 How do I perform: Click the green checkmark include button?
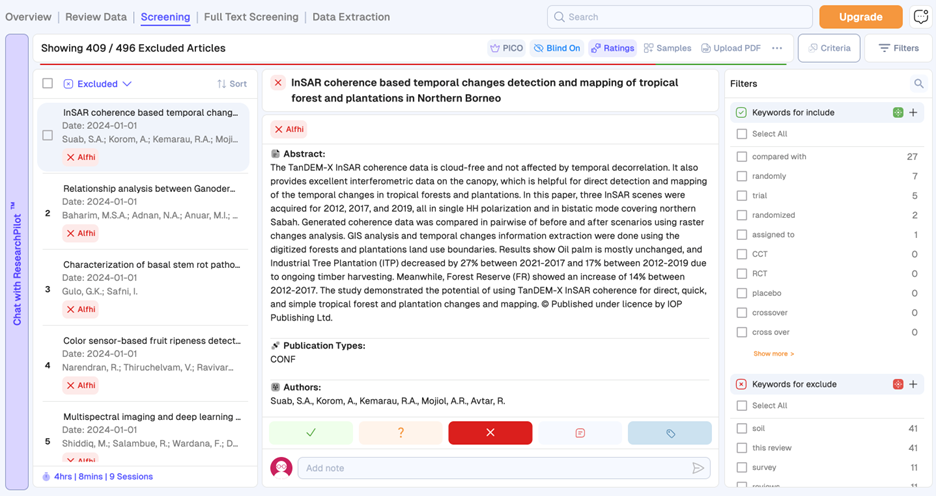coord(311,433)
